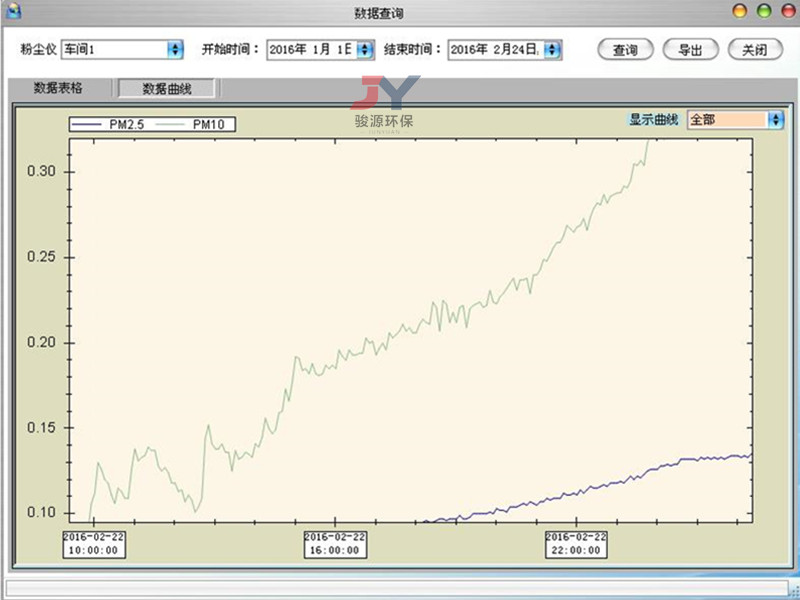Switch to the 数据表格 tab
This screenshot has width=800, height=600.
58,88
